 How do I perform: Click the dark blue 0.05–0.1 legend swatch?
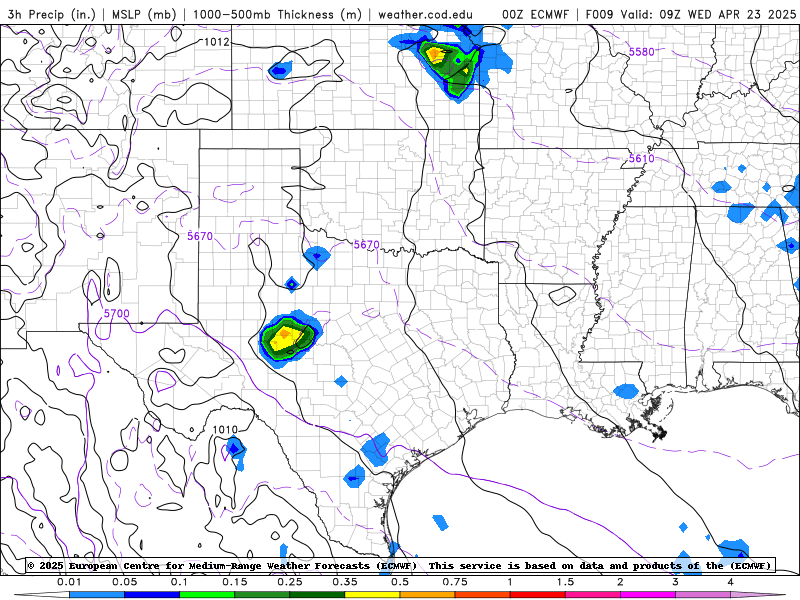(152, 595)
